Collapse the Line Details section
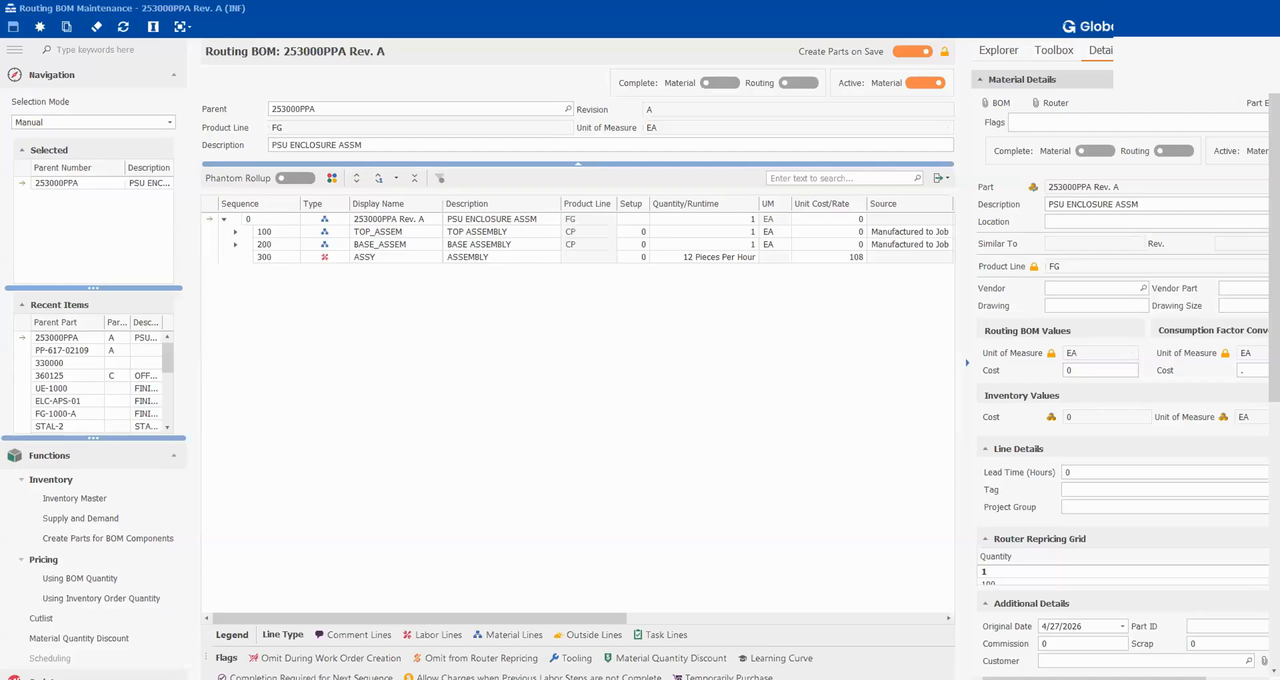 click(x=985, y=449)
